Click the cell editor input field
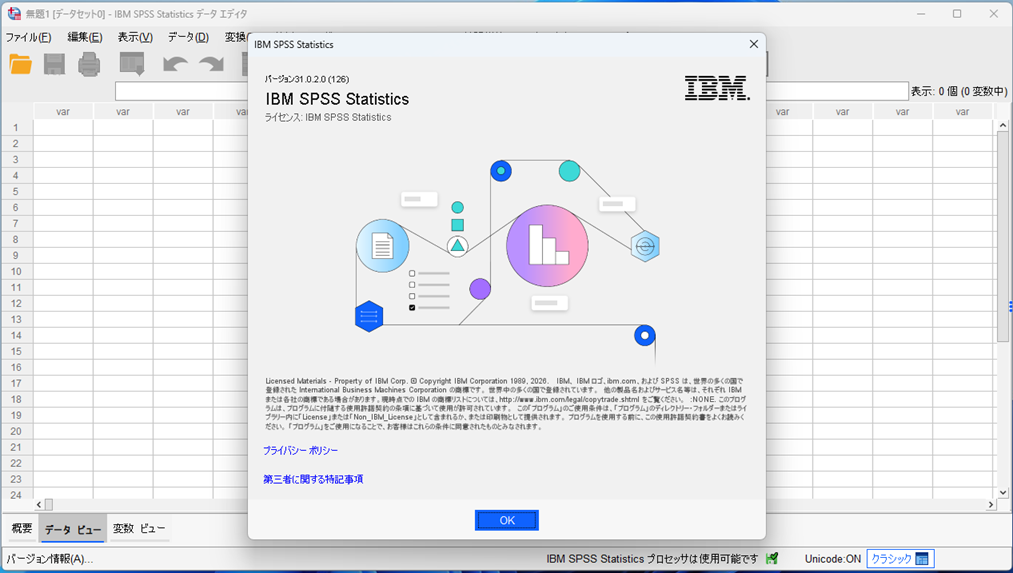Screen dimensions: 1013x573 coord(512,91)
